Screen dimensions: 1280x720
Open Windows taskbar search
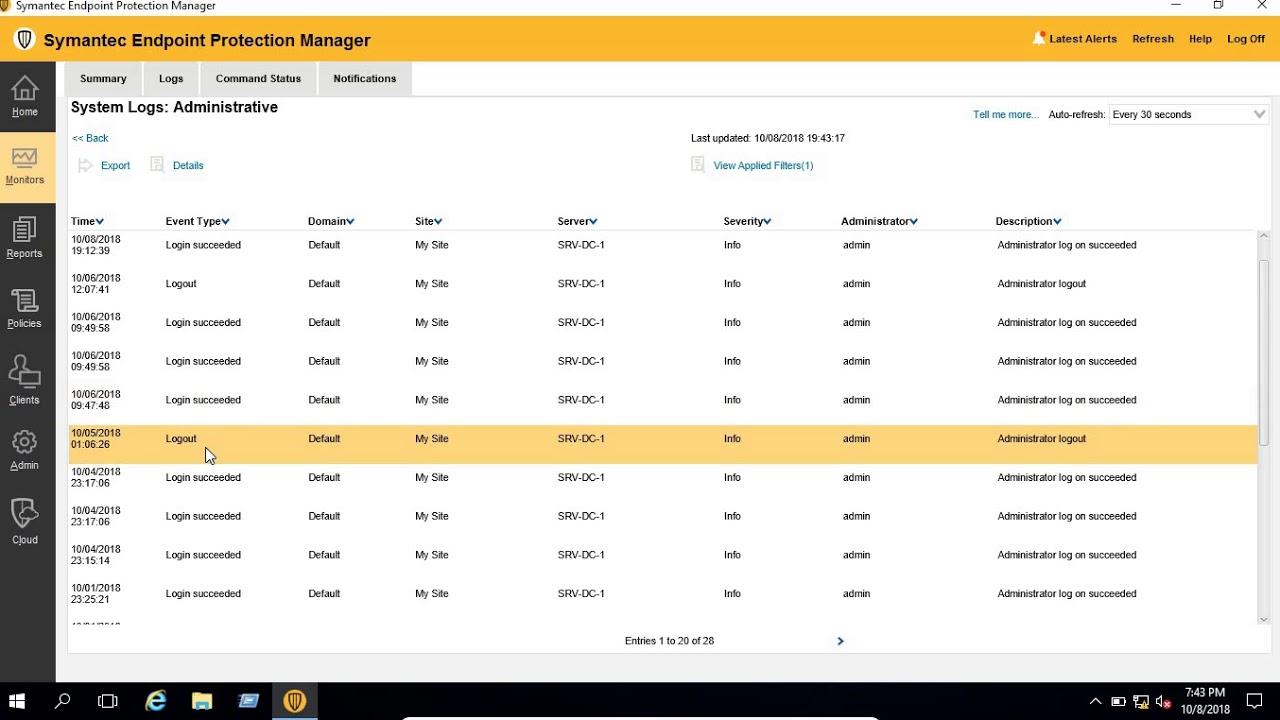(62, 701)
